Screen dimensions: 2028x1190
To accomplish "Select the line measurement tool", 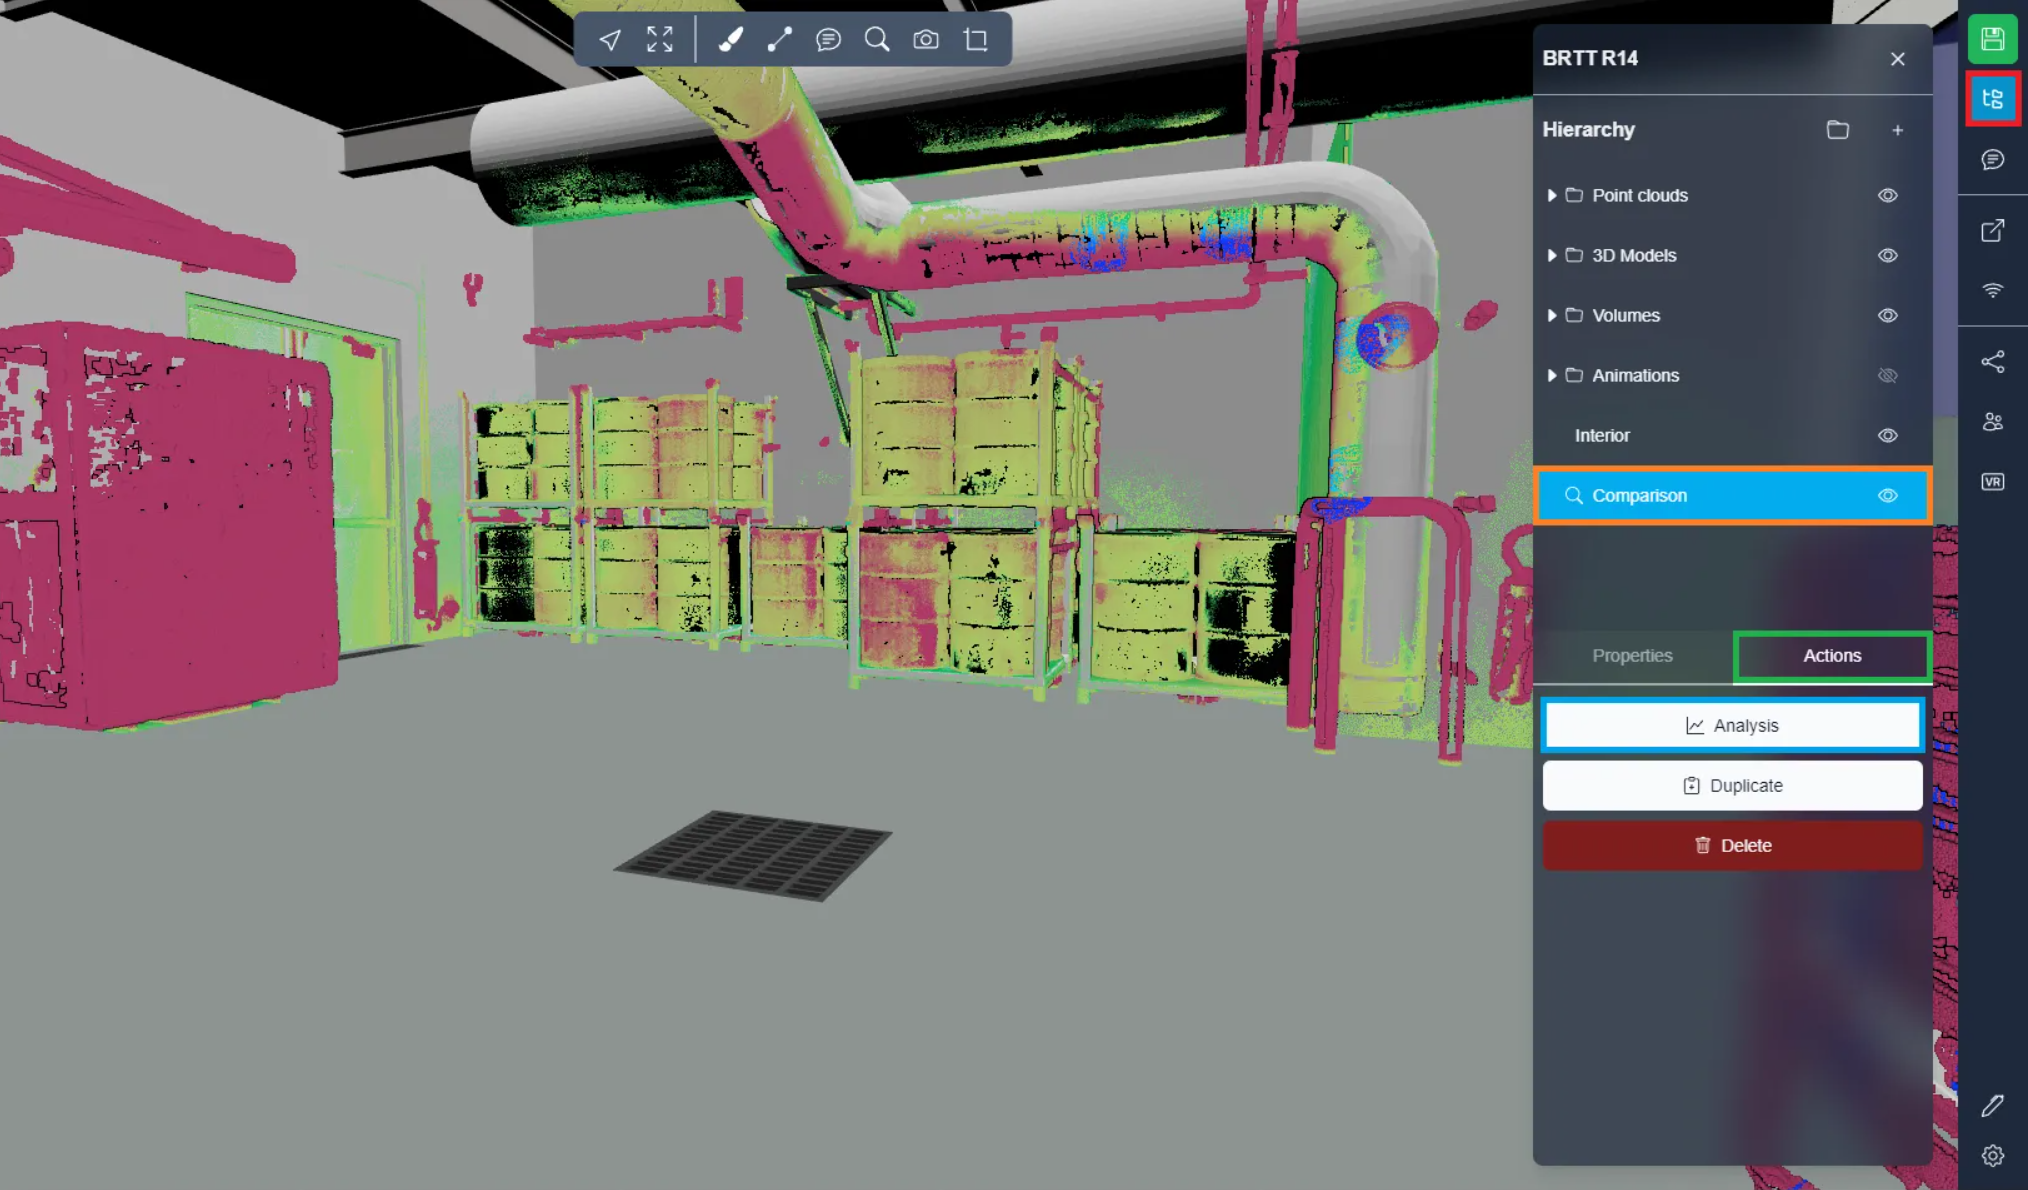I will pyautogui.click(x=779, y=40).
